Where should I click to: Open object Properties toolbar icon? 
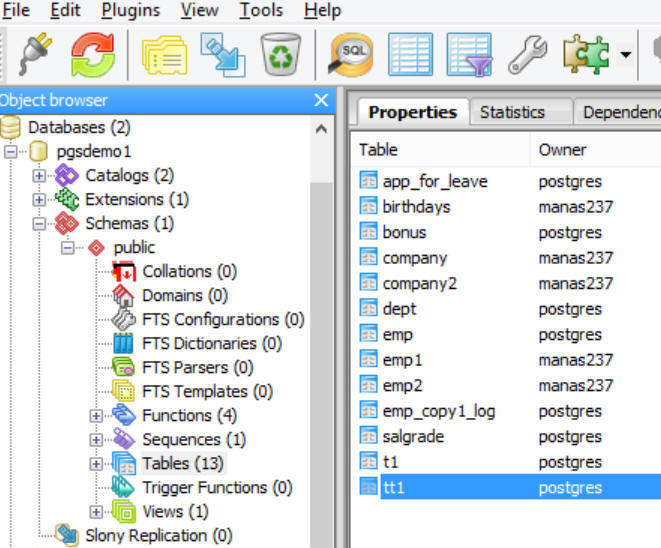tap(165, 54)
